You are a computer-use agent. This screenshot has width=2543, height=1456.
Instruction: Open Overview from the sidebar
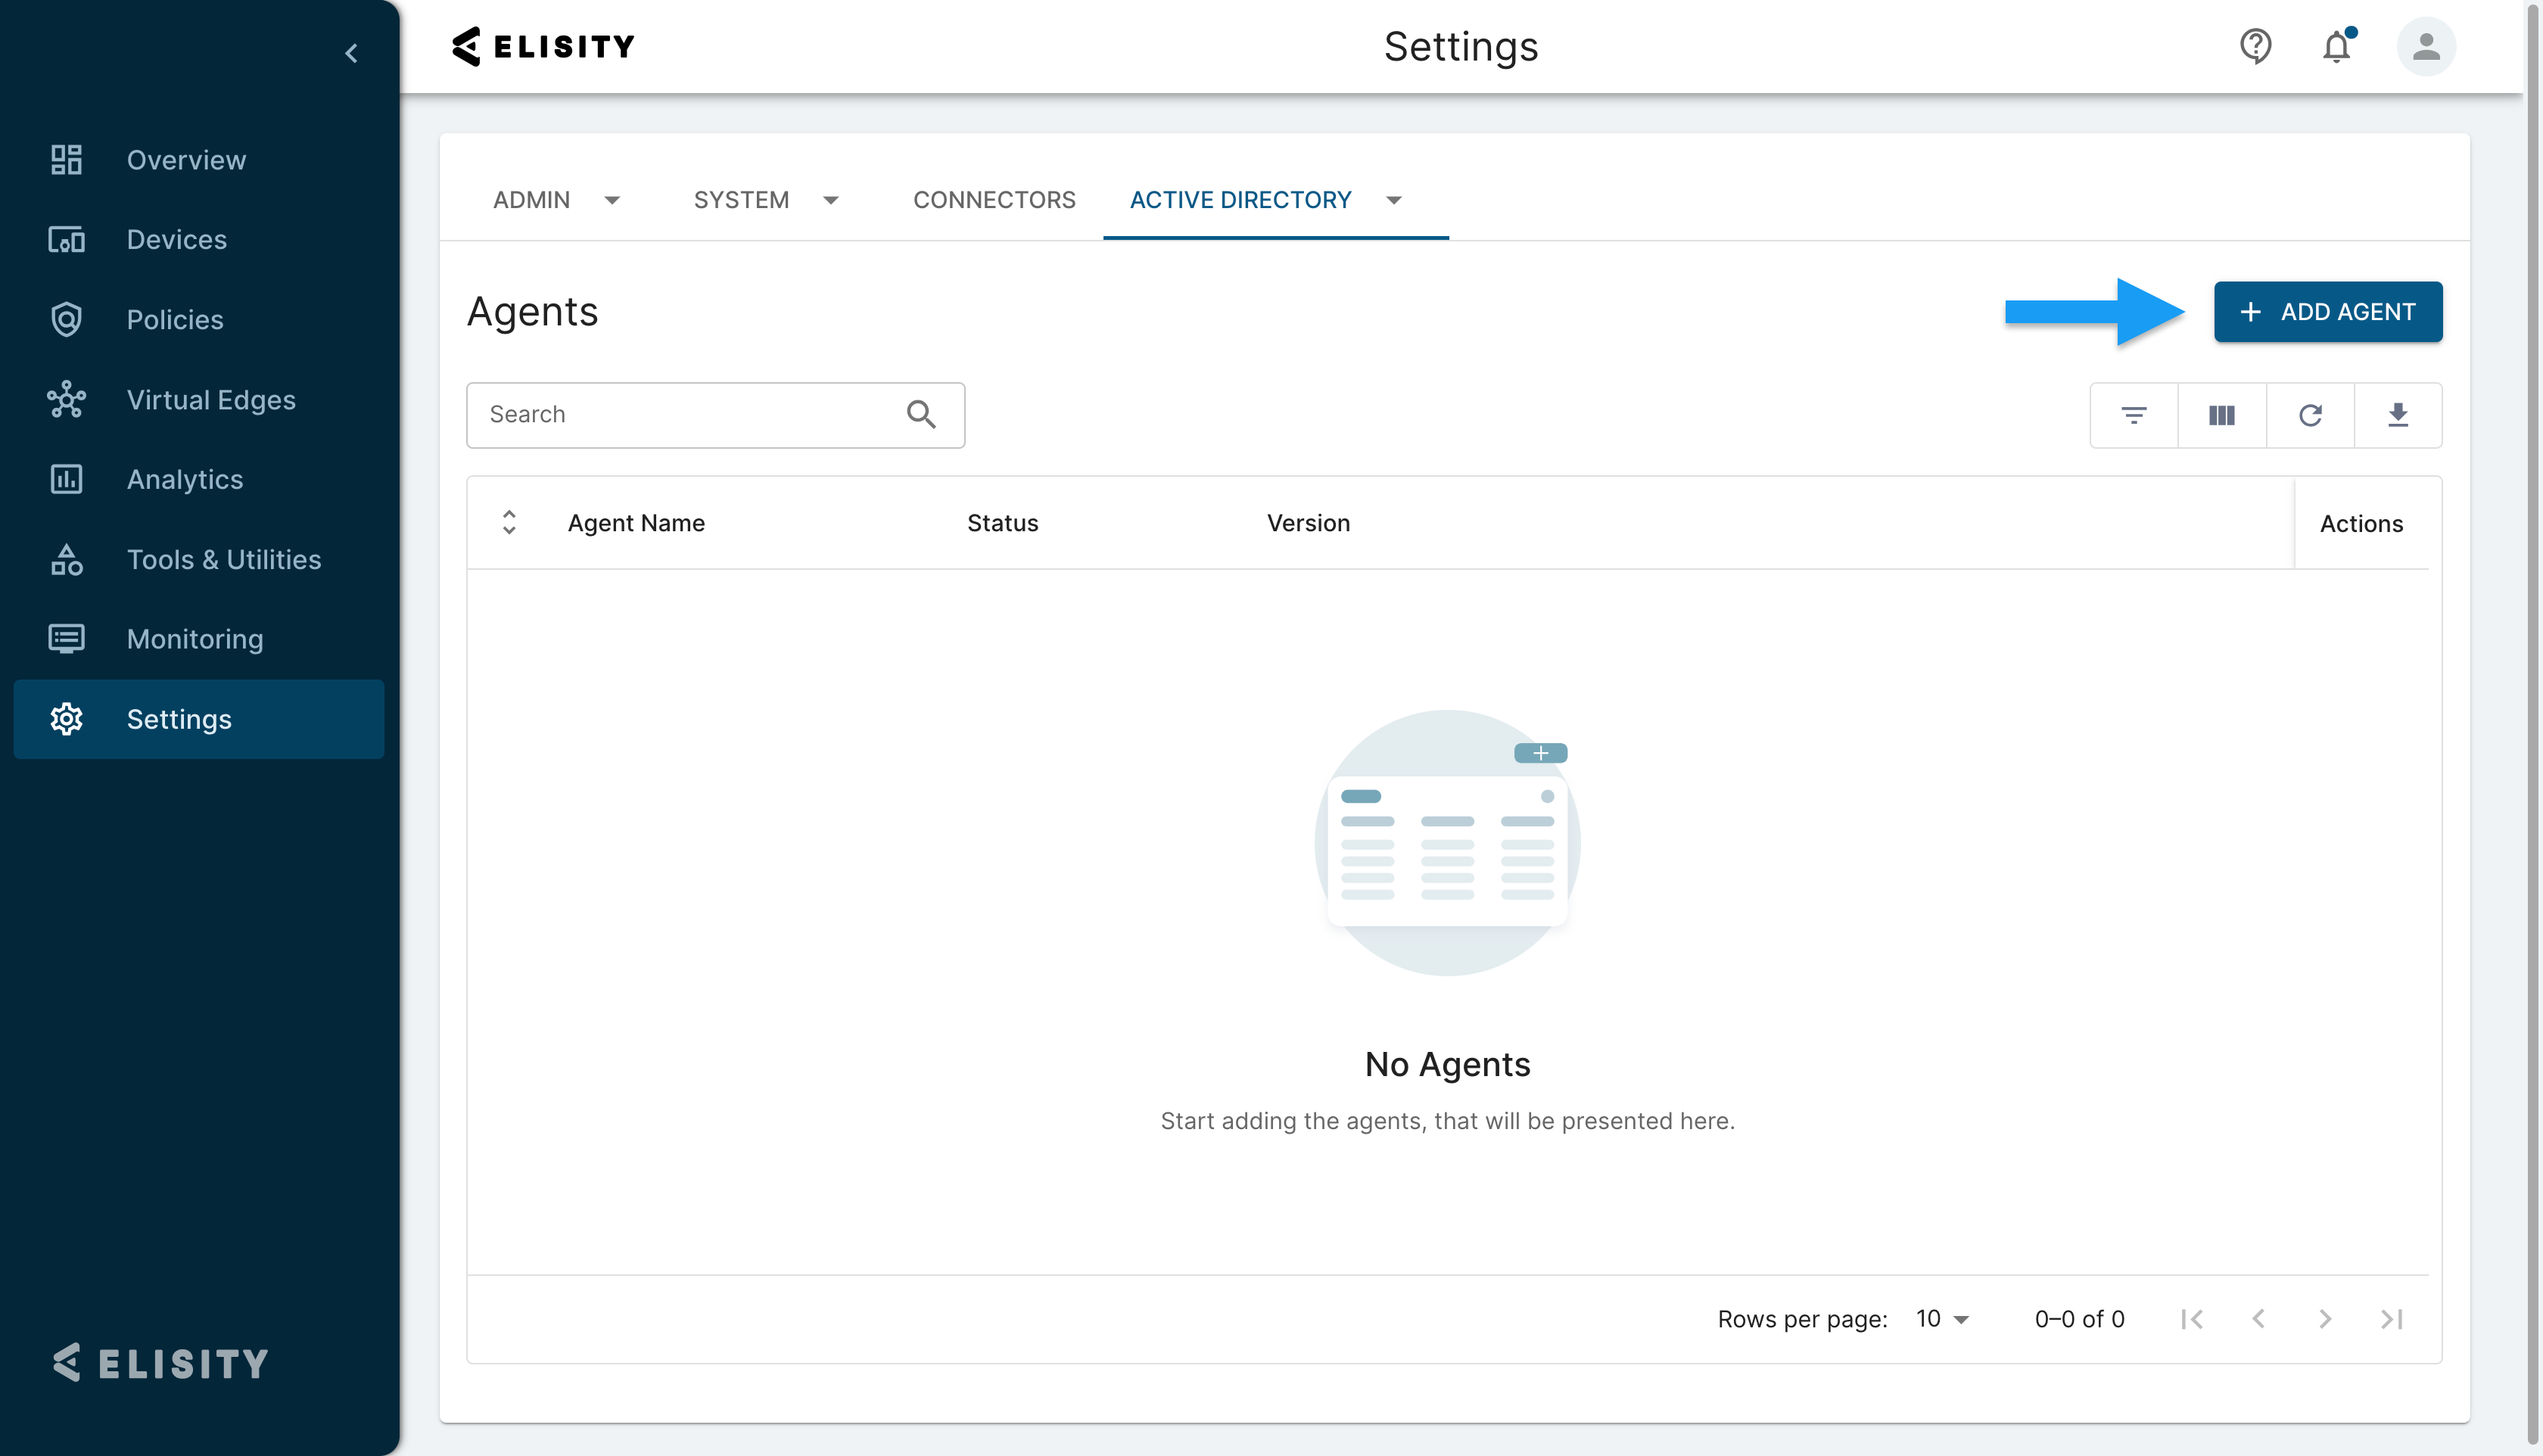[x=198, y=160]
